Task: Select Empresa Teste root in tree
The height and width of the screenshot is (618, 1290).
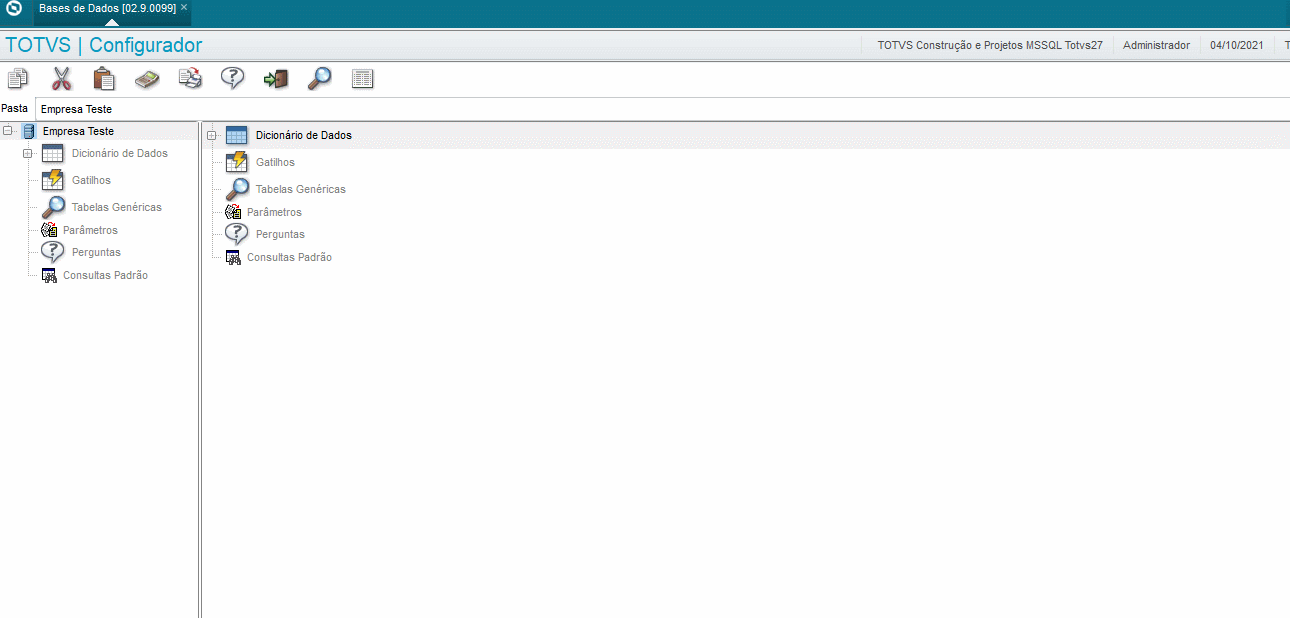Action: (x=78, y=131)
